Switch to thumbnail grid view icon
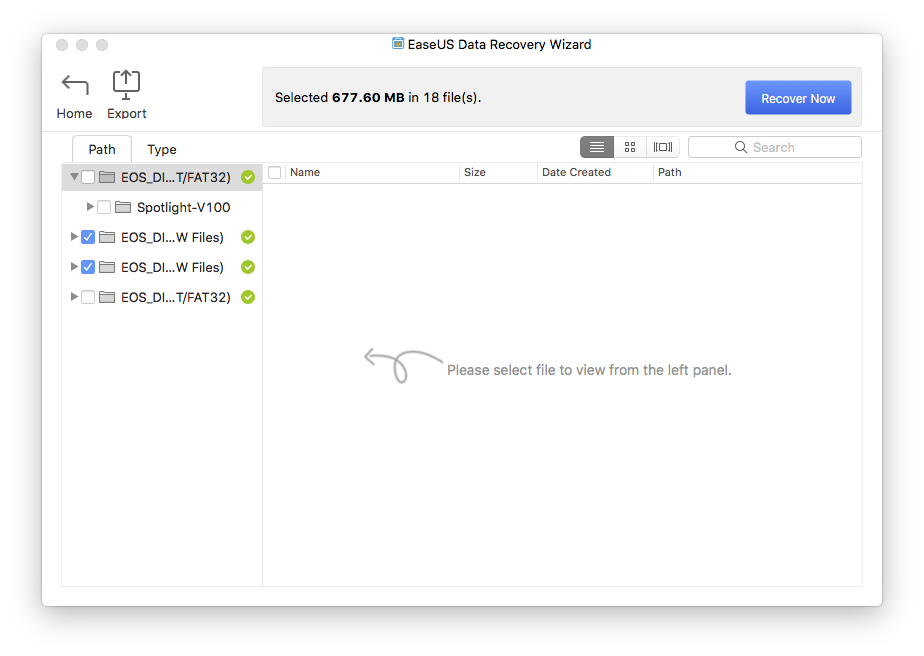Viewport: 924px width, 656px height. point(630,147)
